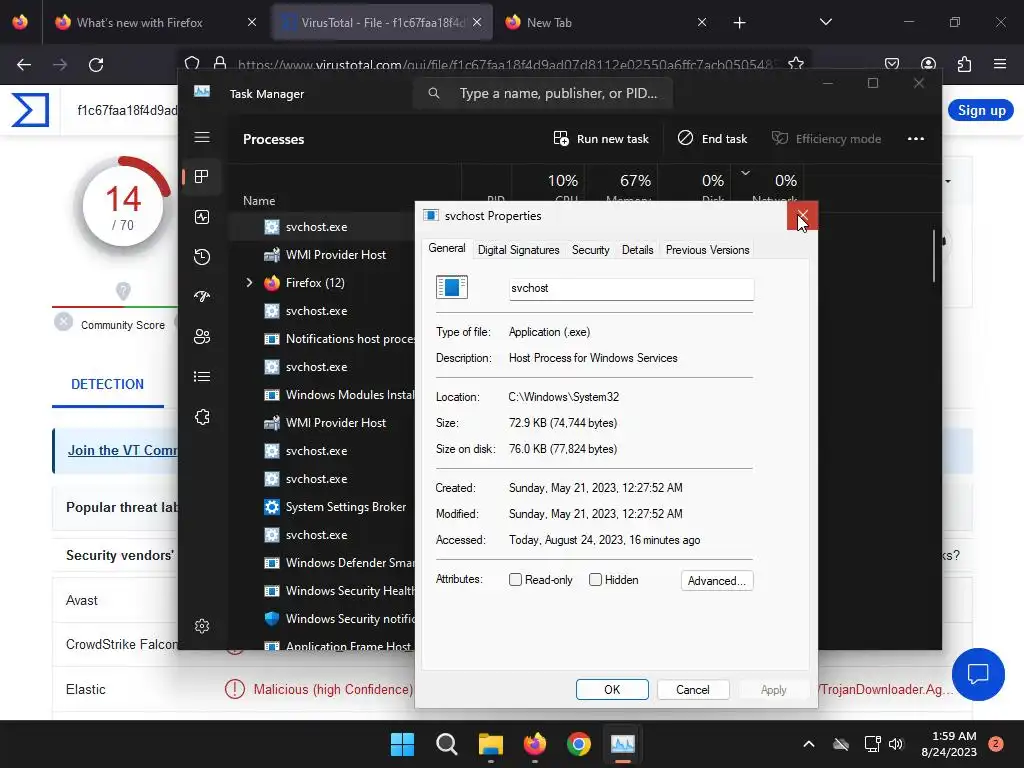Image resolution: width=1024 pixels, height=768 pixels.
Task: Open taskbar clock and date
Action: pos(950,744)
